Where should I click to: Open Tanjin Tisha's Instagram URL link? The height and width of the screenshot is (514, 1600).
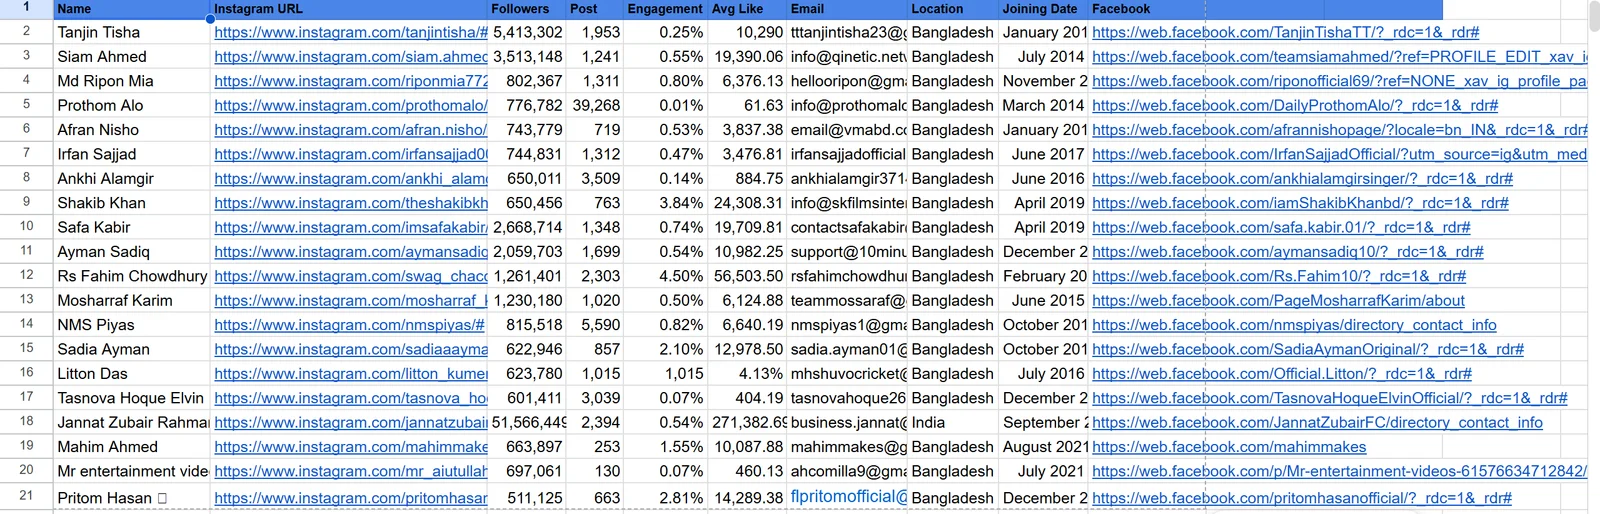351,32
